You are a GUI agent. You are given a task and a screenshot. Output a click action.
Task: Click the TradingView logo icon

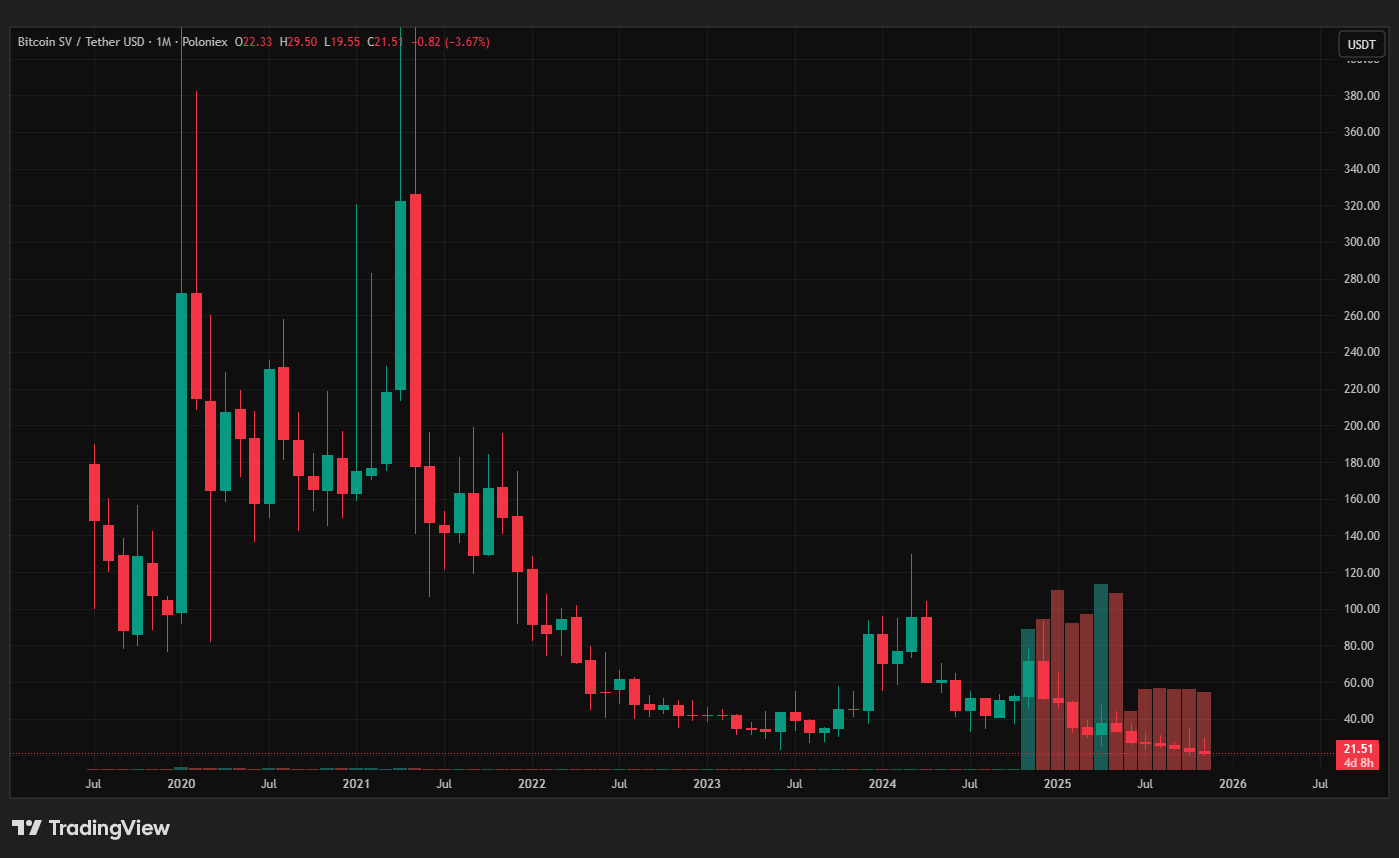(27, 828)
